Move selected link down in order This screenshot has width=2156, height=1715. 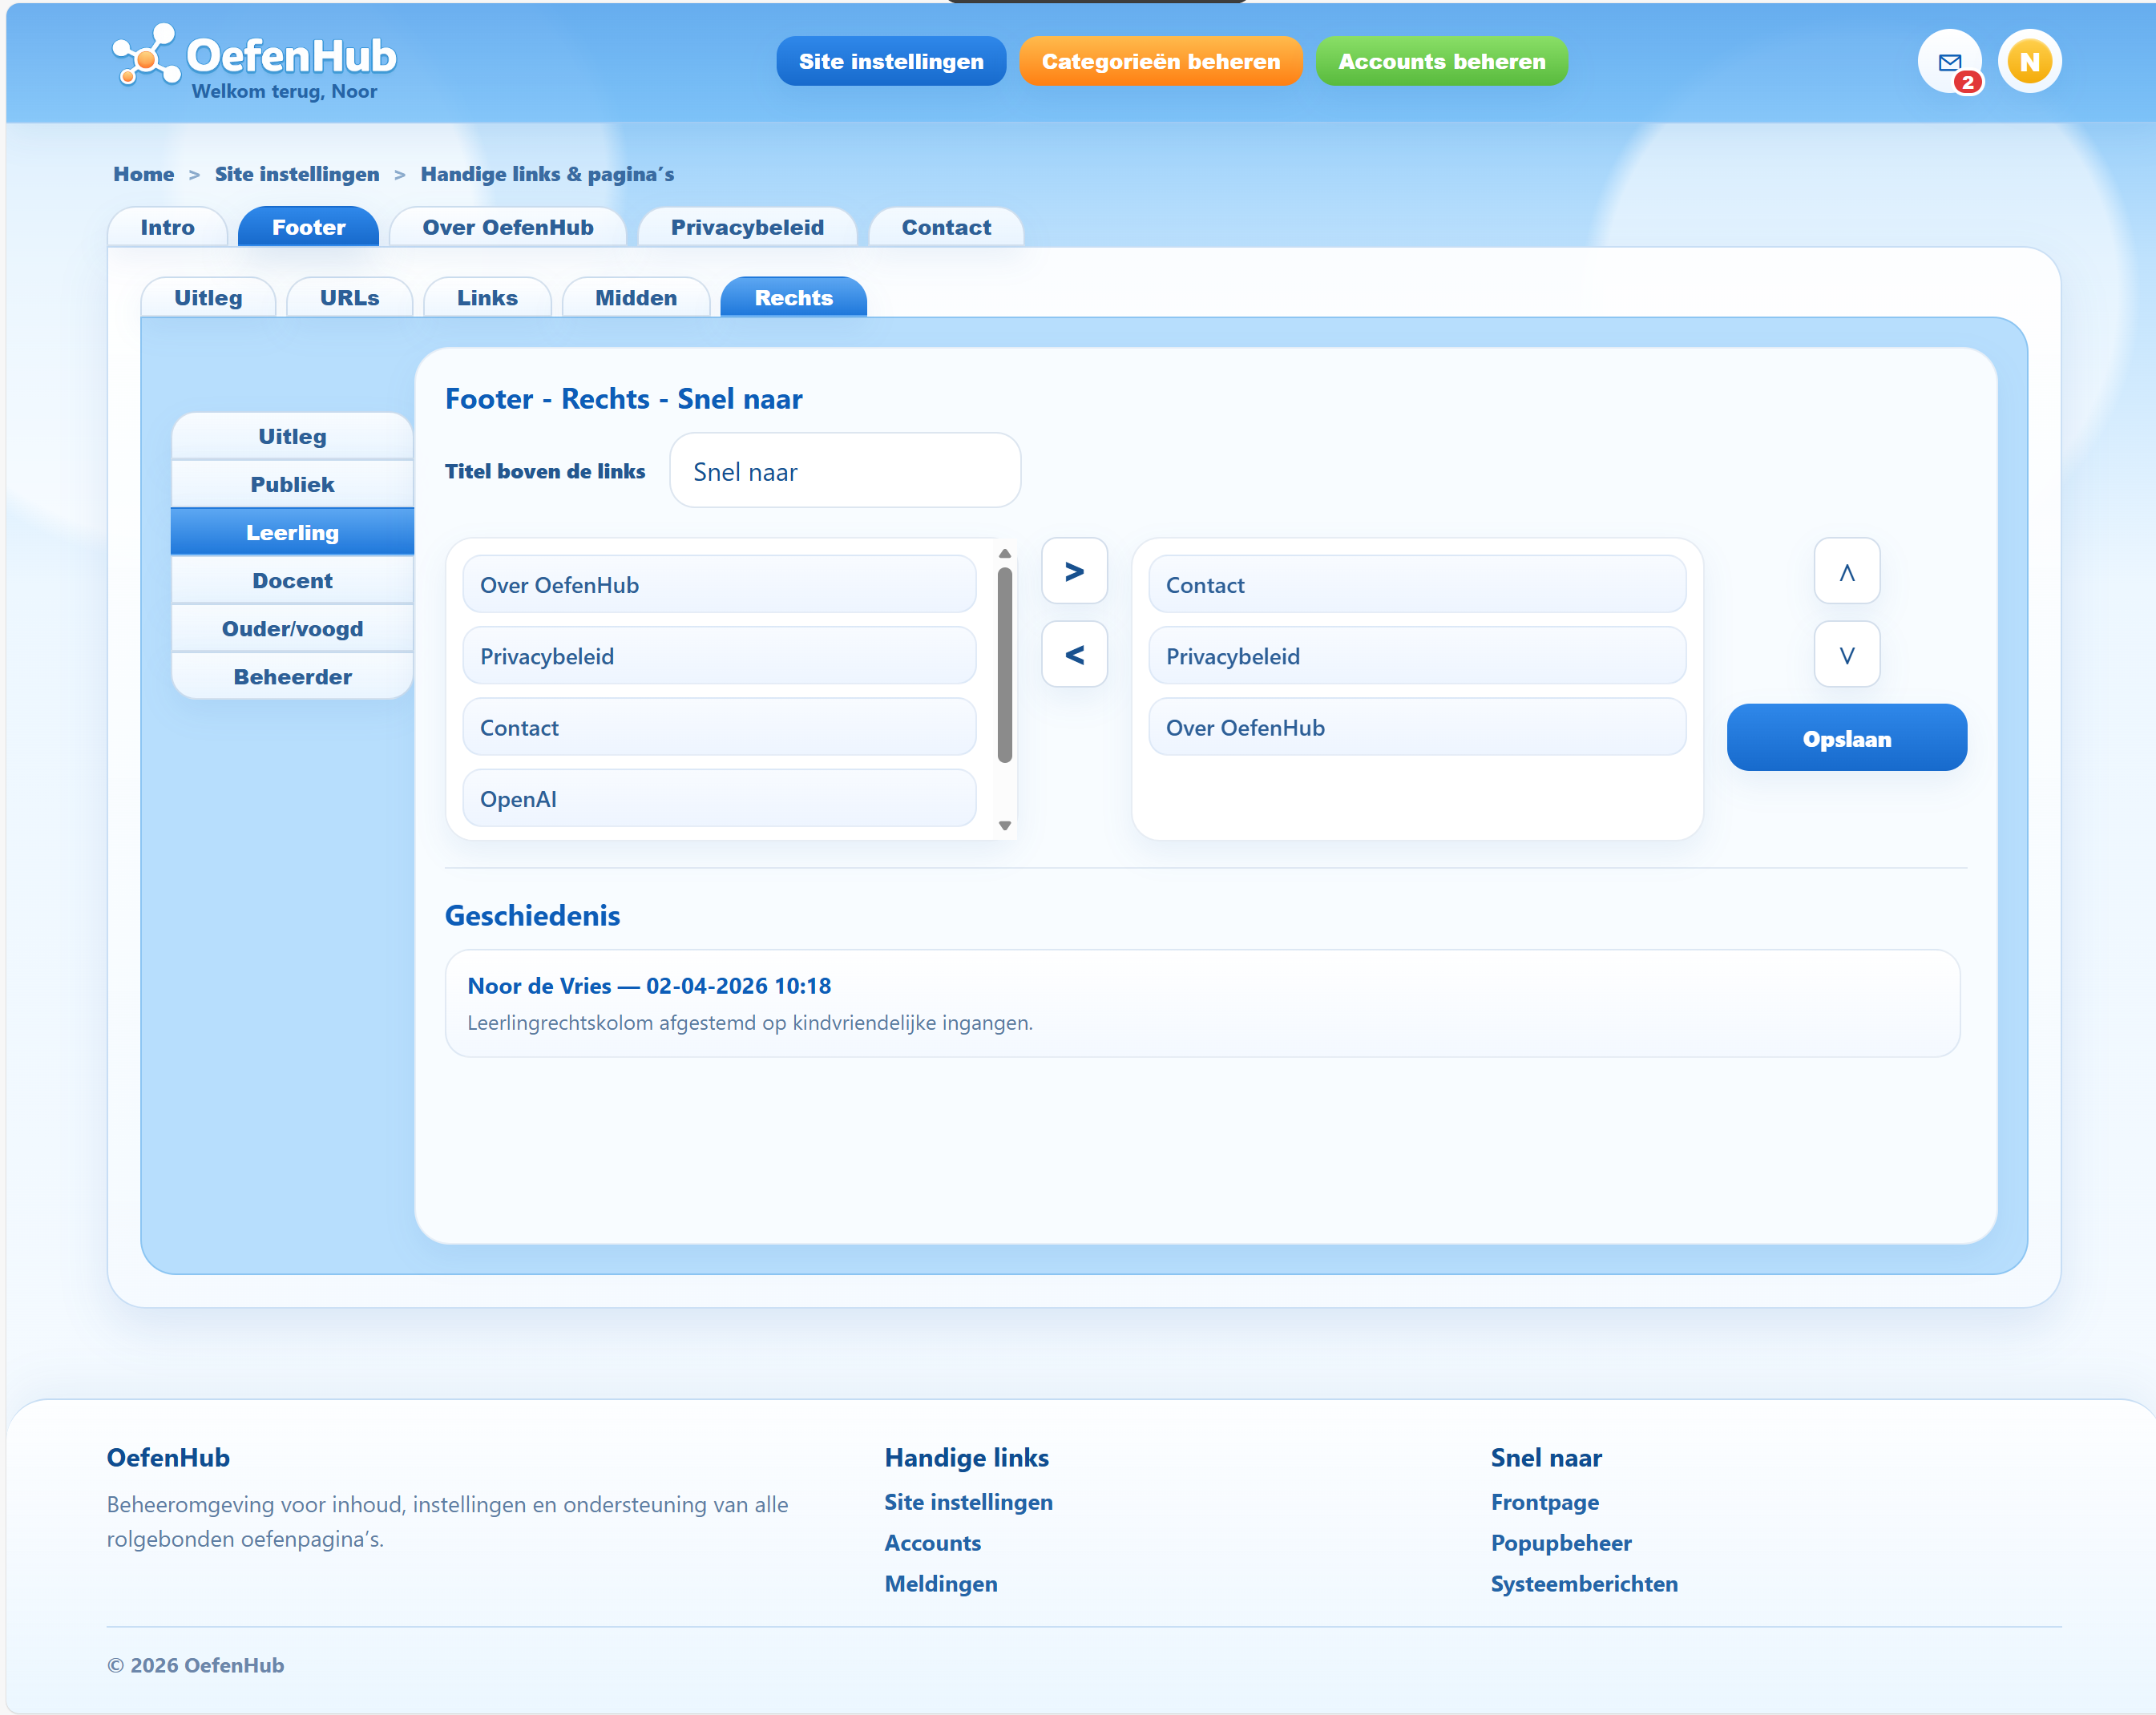[1846, 655]
